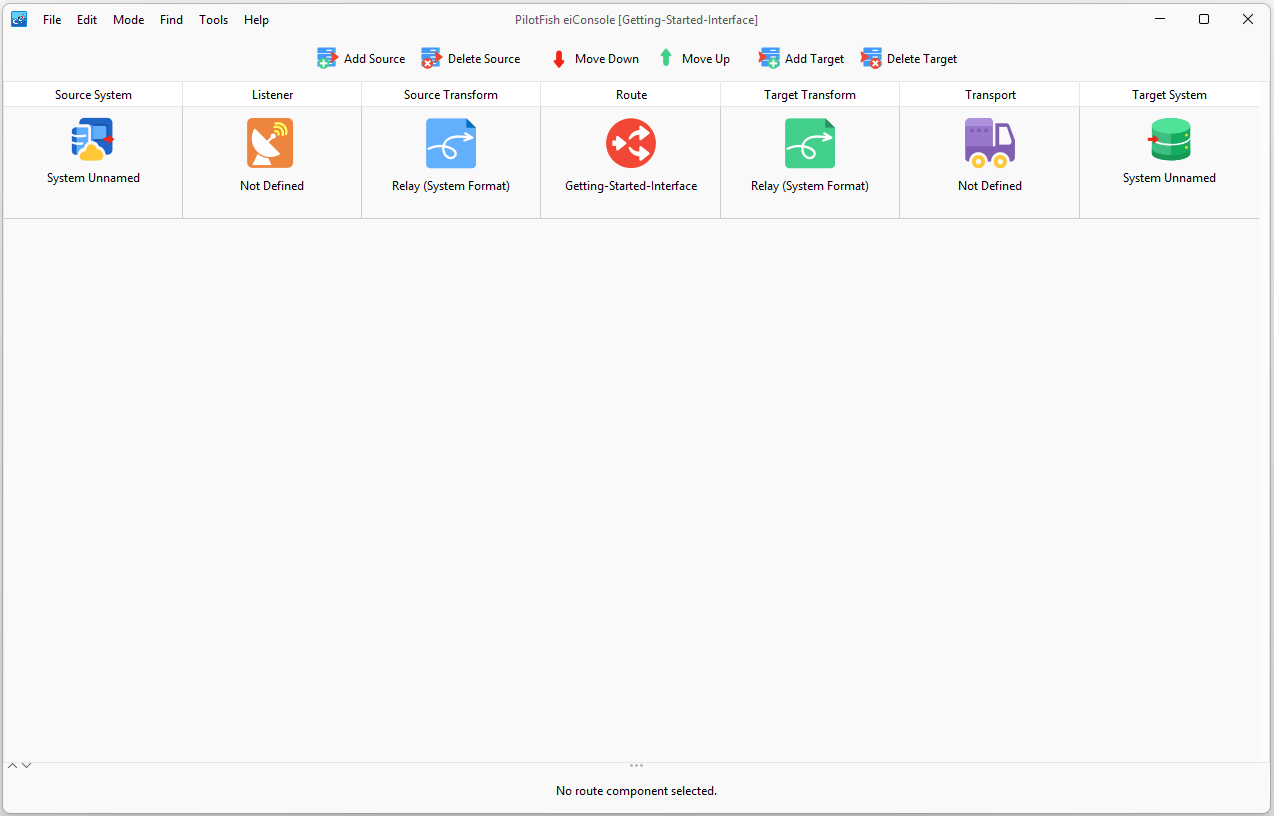The image size is (1274, 816).
Task: Minimize the eiConsole window
Action: [1160, 19]
